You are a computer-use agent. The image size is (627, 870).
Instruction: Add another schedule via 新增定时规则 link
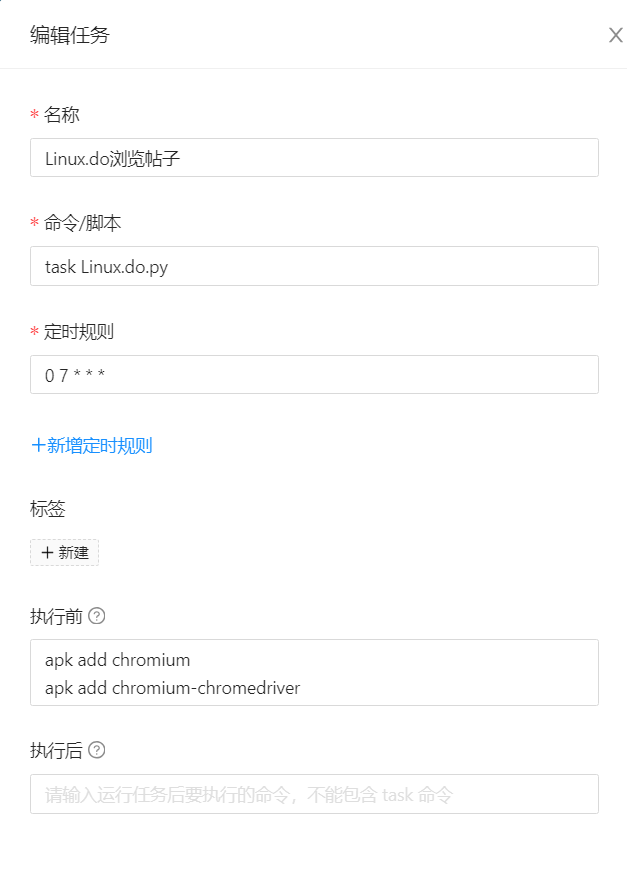click(92, 446)
